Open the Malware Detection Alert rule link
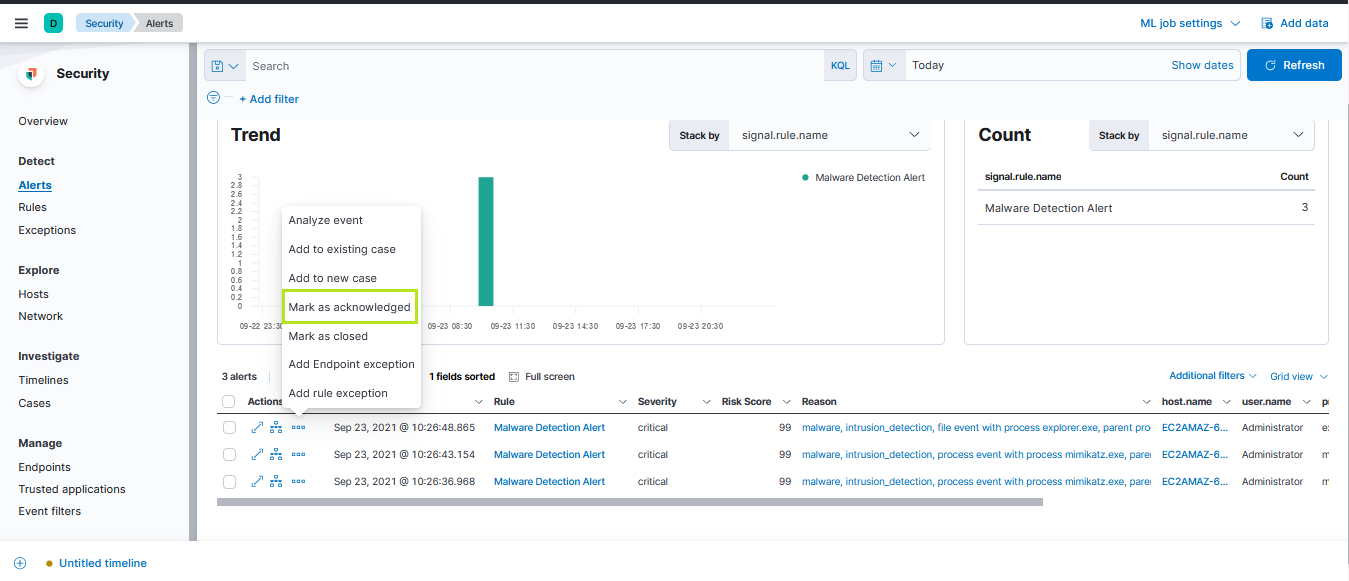The width and height of the screenshot is (1349, 581). click(x=549, y=427)
